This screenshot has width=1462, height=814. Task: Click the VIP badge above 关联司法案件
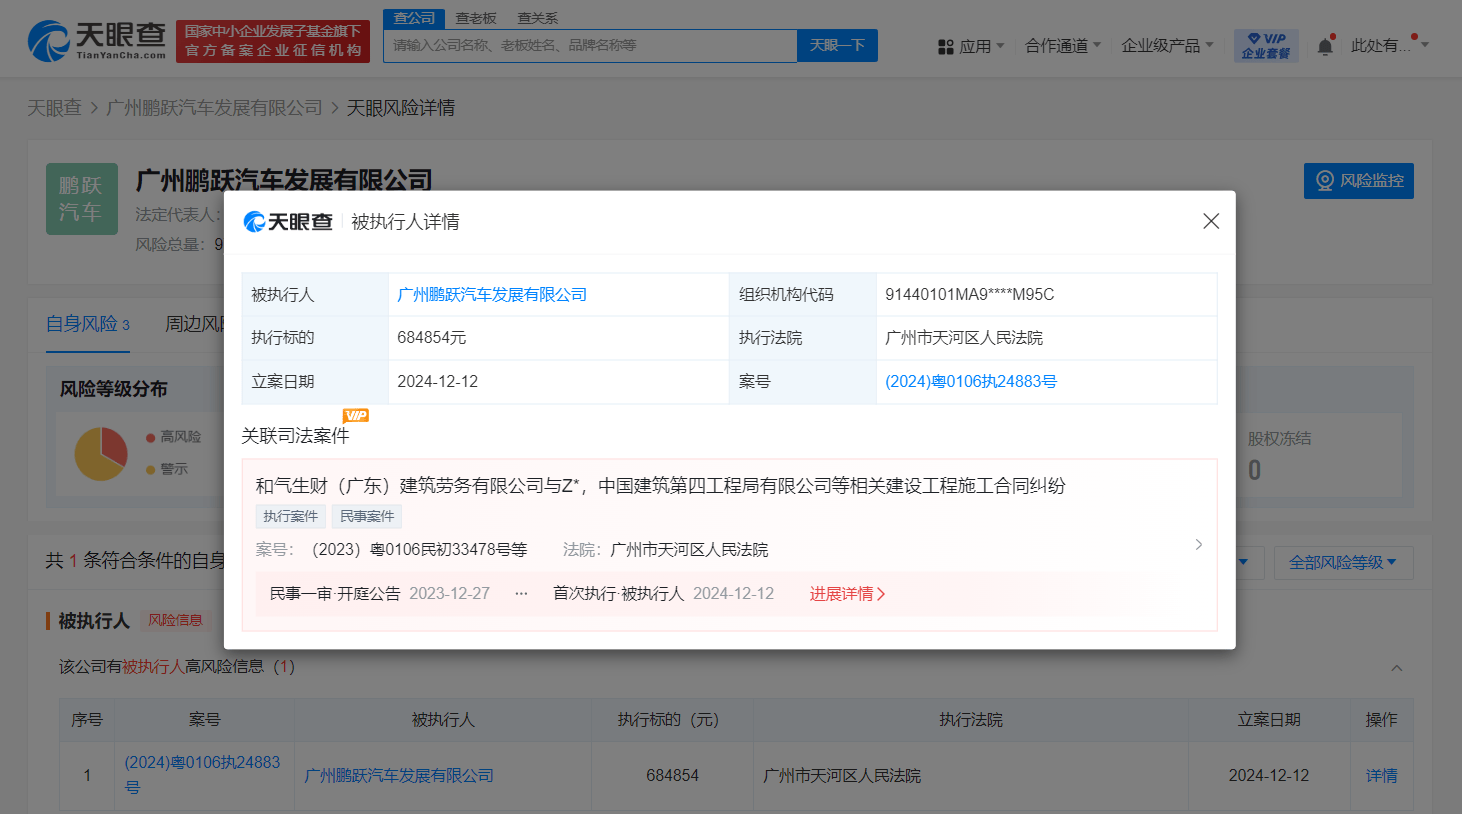pyautogui.click(x=356, y=415)
